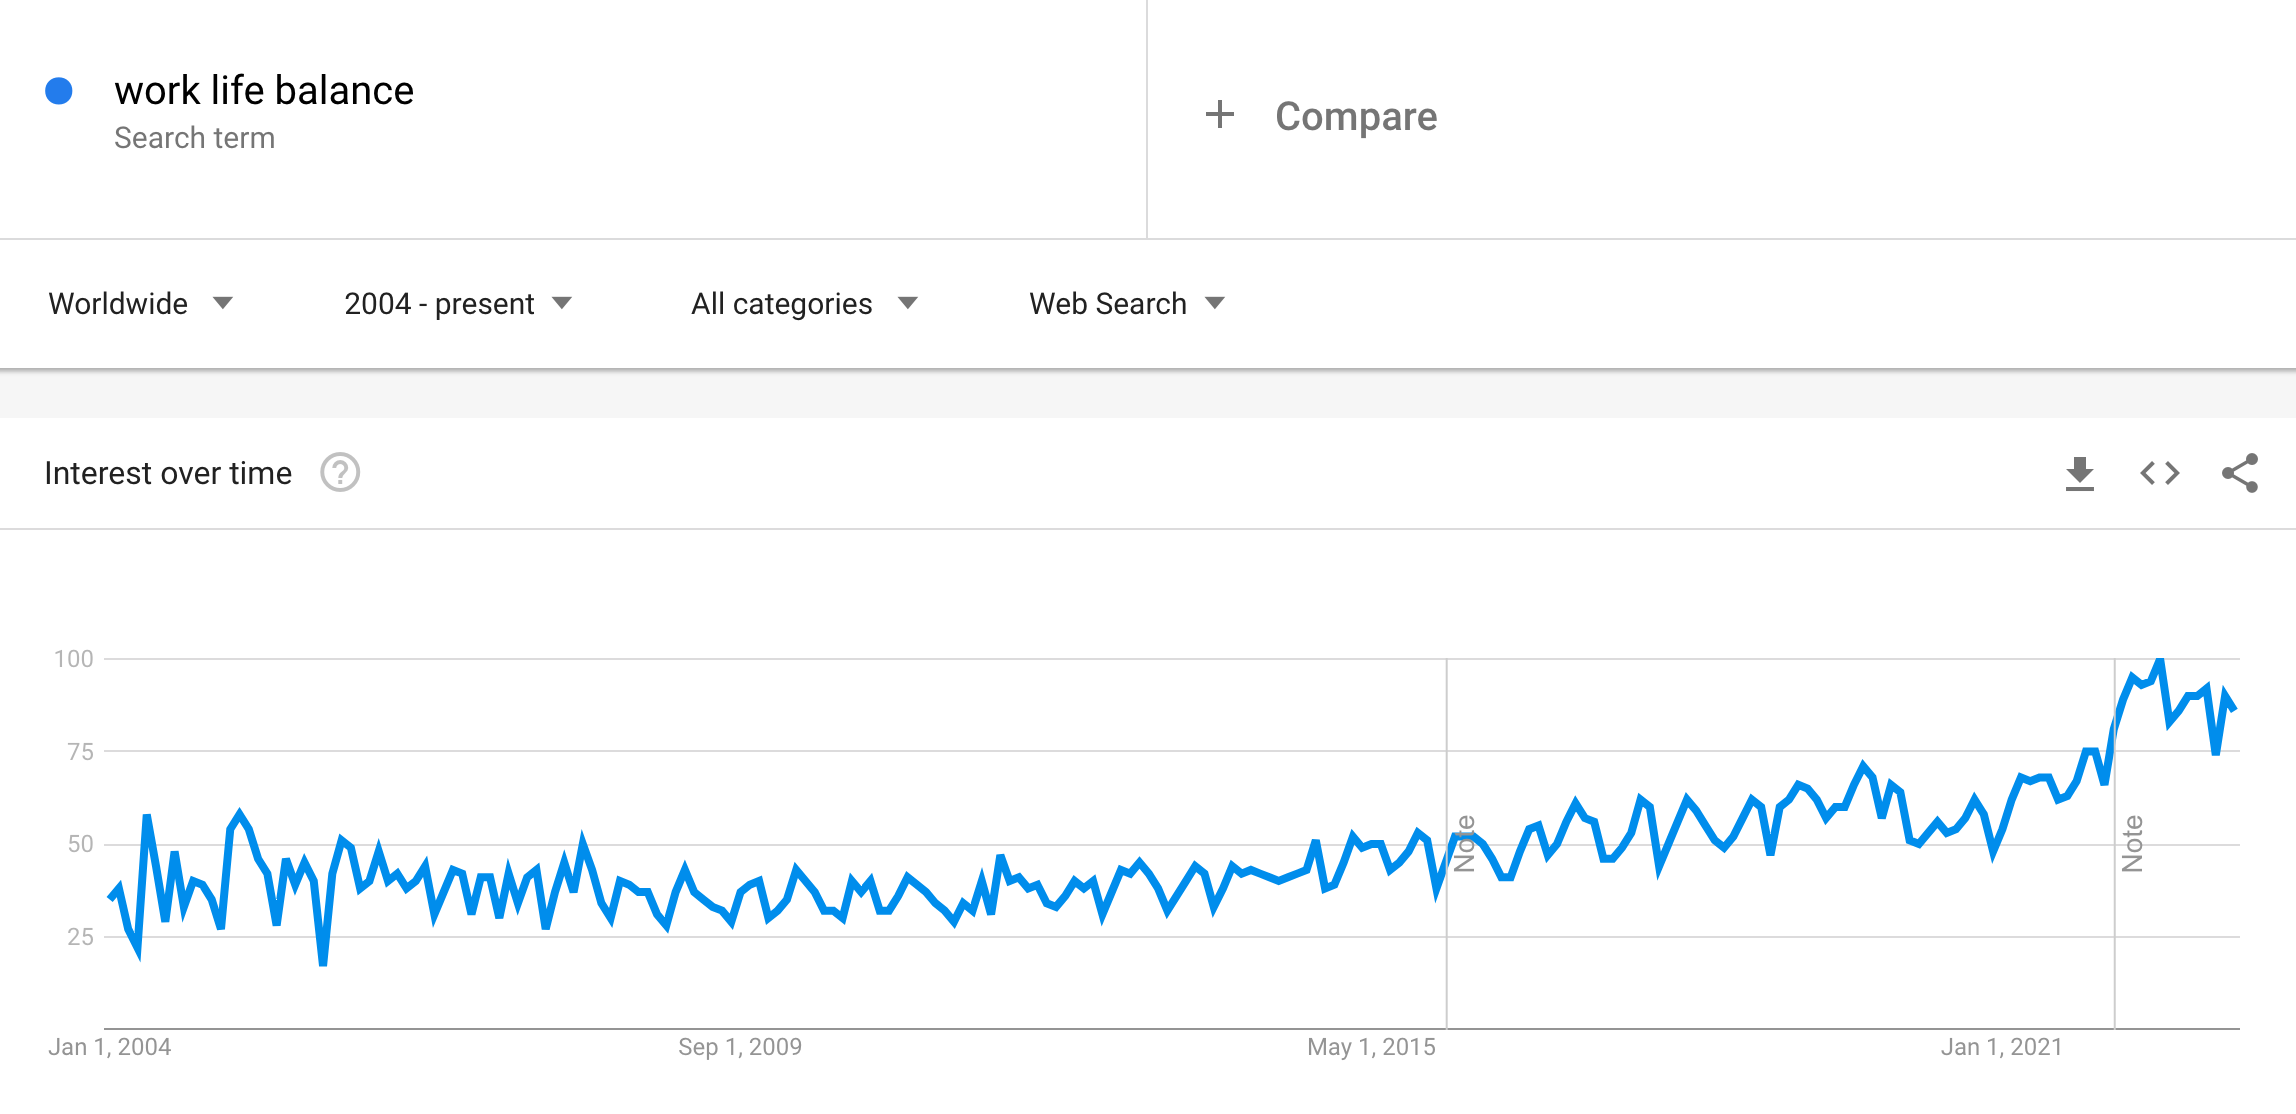Edit the work life balance search term
The width and height of the screenshot is (2296, 1114).
pos(264,90)
